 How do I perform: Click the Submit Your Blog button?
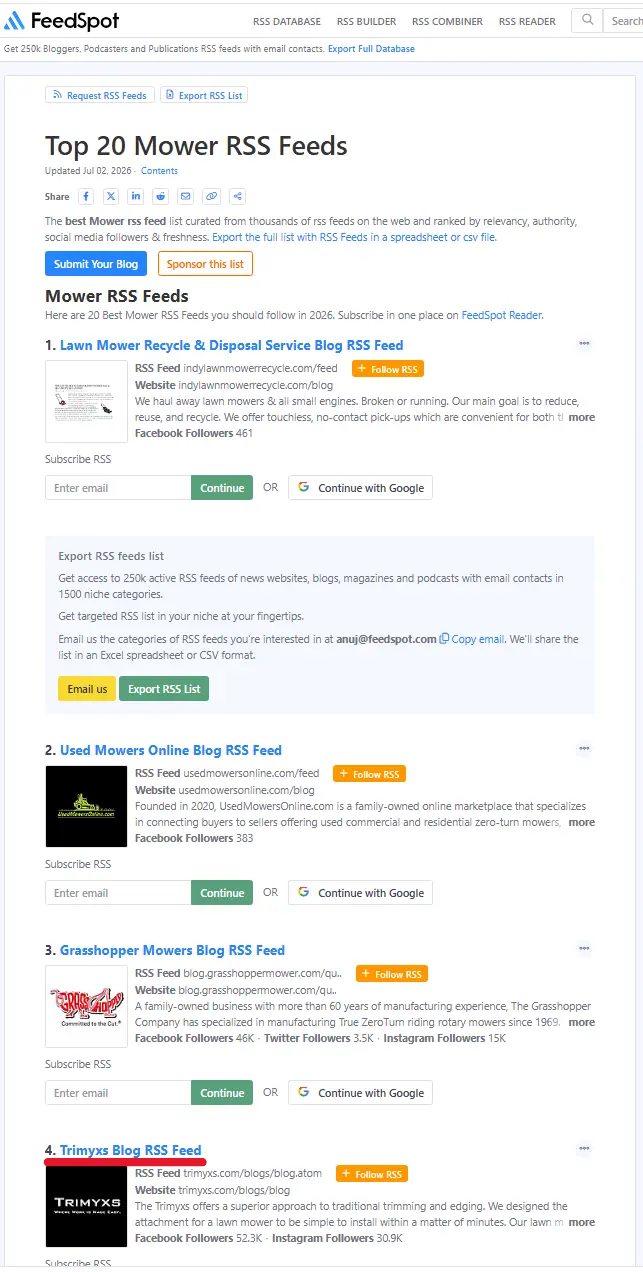click(96, 263)
